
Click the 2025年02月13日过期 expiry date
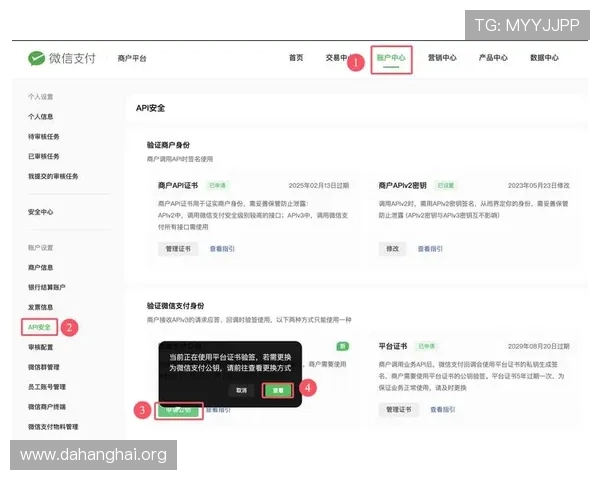(318, 186)
